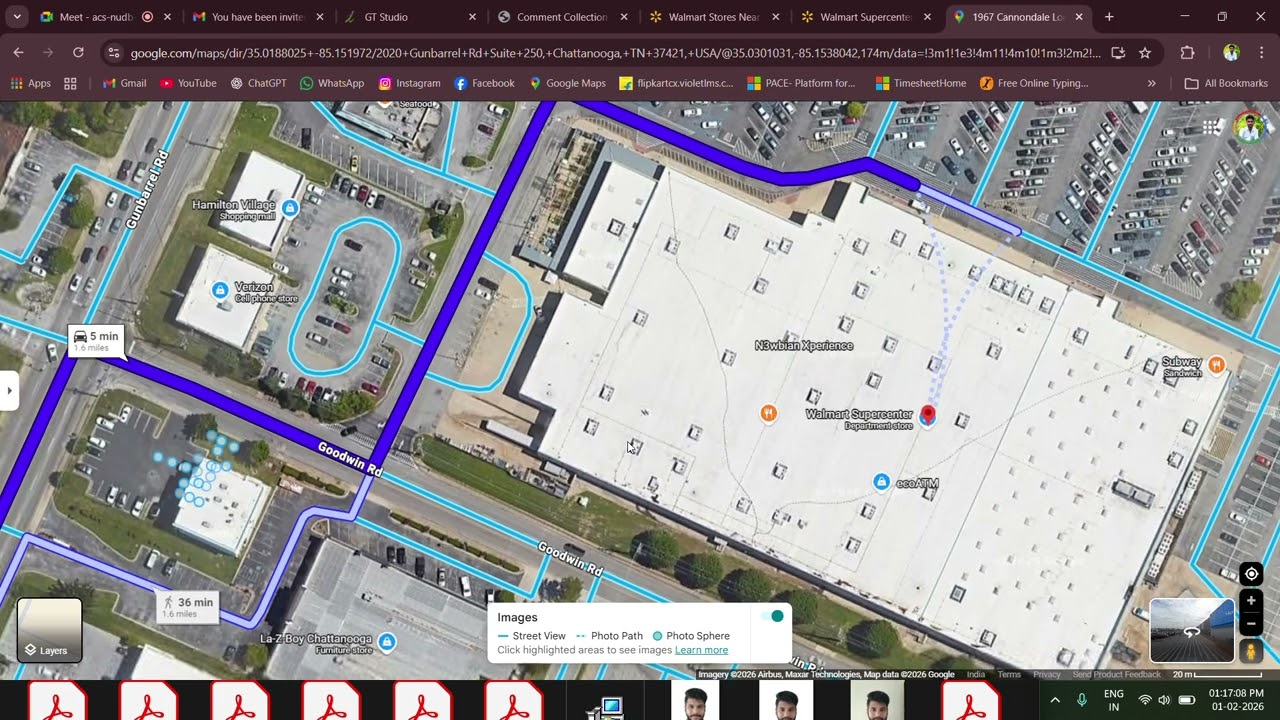The width and height of the screenshot is (1280, 720).
Task: Open the YouTube bookmark
Action: click(x=188, y=83)
